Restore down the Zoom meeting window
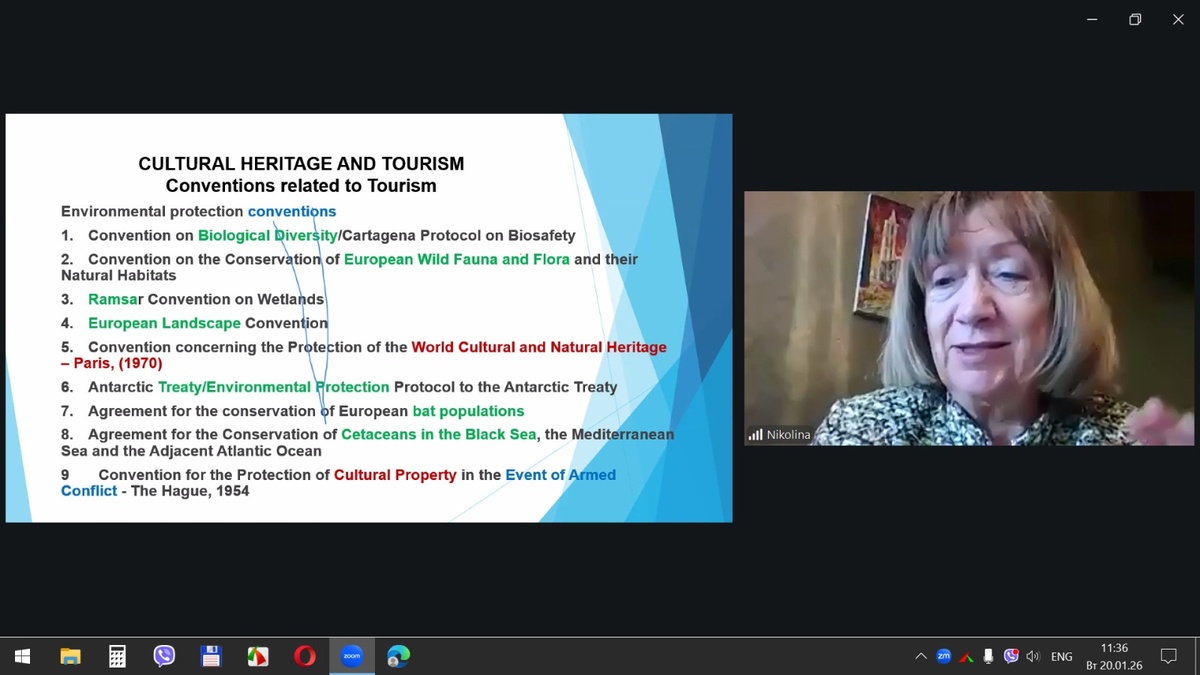 1134,19
